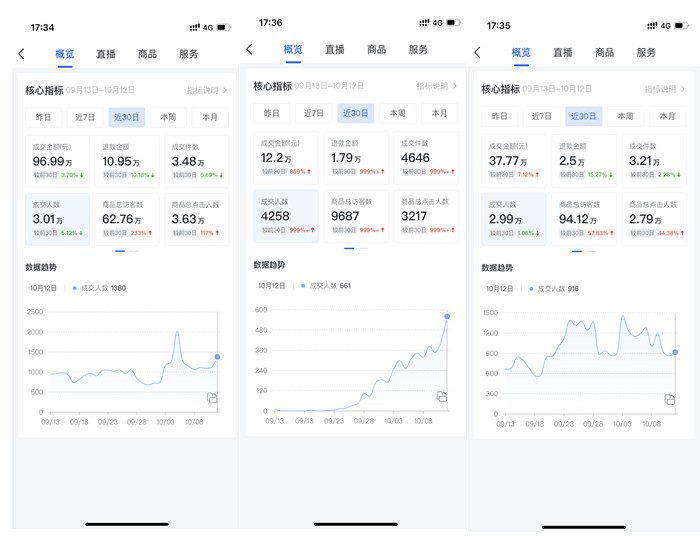The height and width of the screenshot is (536, 700).
Task: Tap the page indicator dots on 17:36 screen
Action: point(356,248)
